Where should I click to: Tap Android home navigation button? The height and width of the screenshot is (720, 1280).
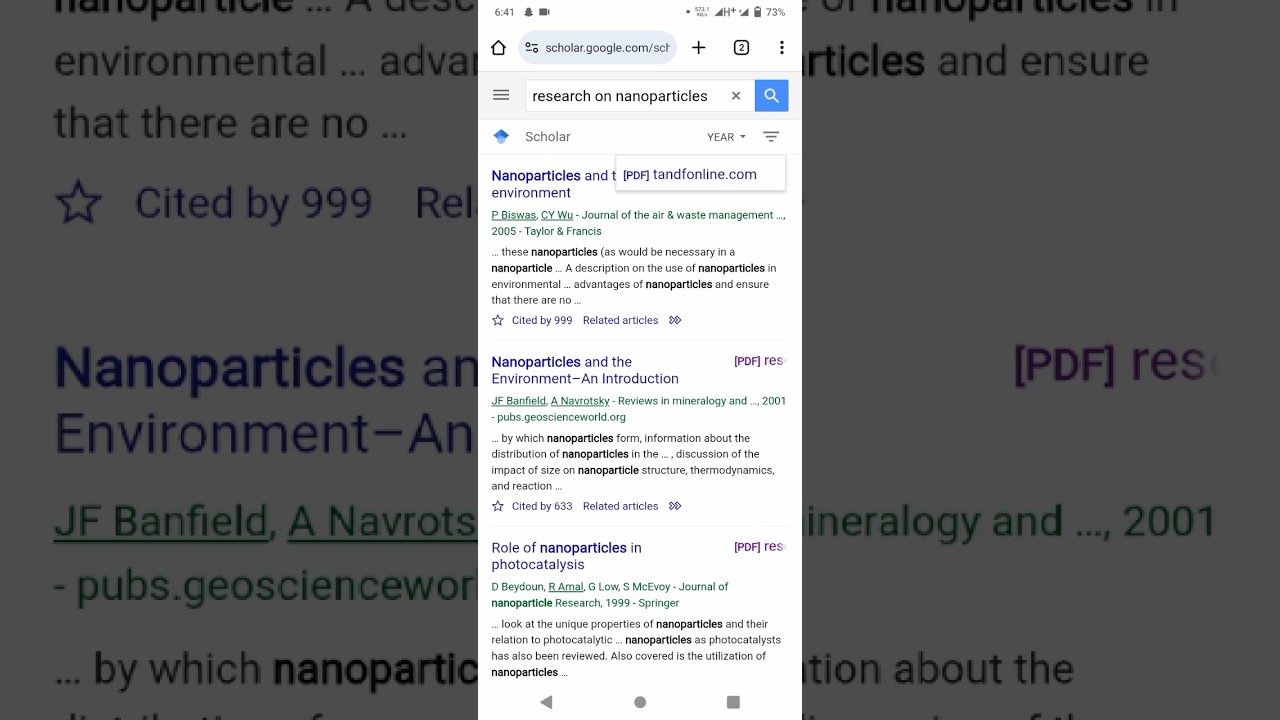[640, 702]
